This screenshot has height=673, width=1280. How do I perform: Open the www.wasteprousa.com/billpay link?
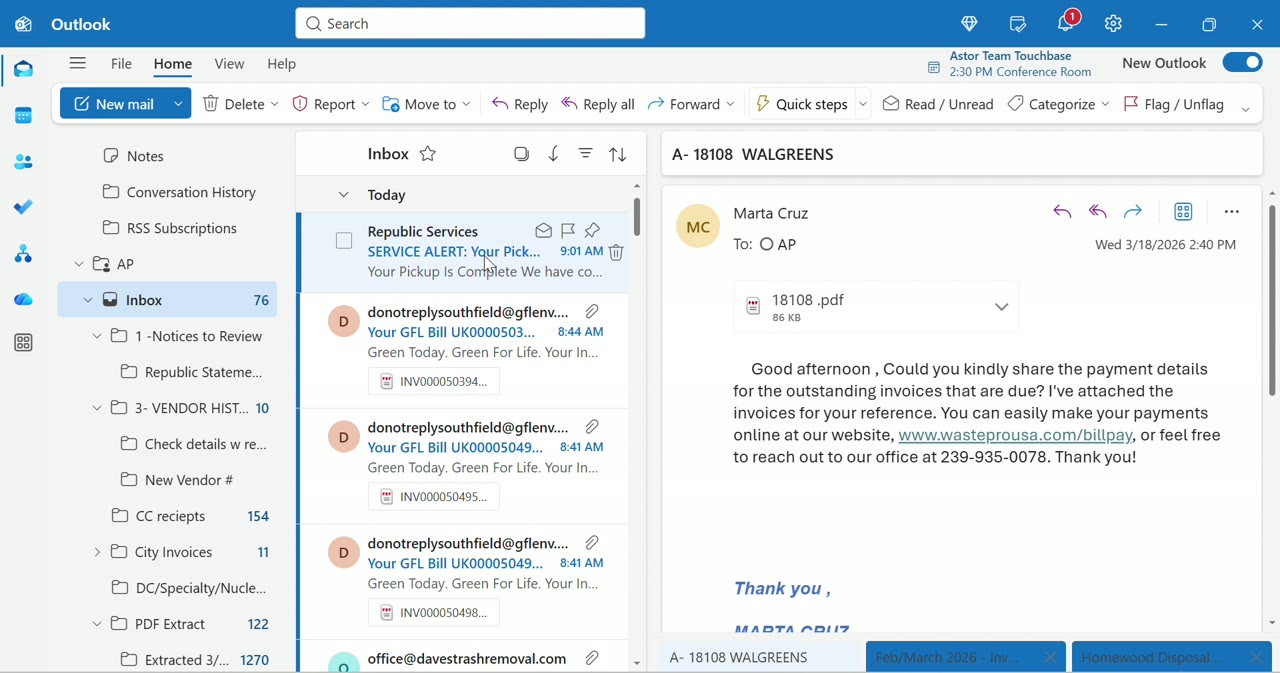(x=1014, y=434)
